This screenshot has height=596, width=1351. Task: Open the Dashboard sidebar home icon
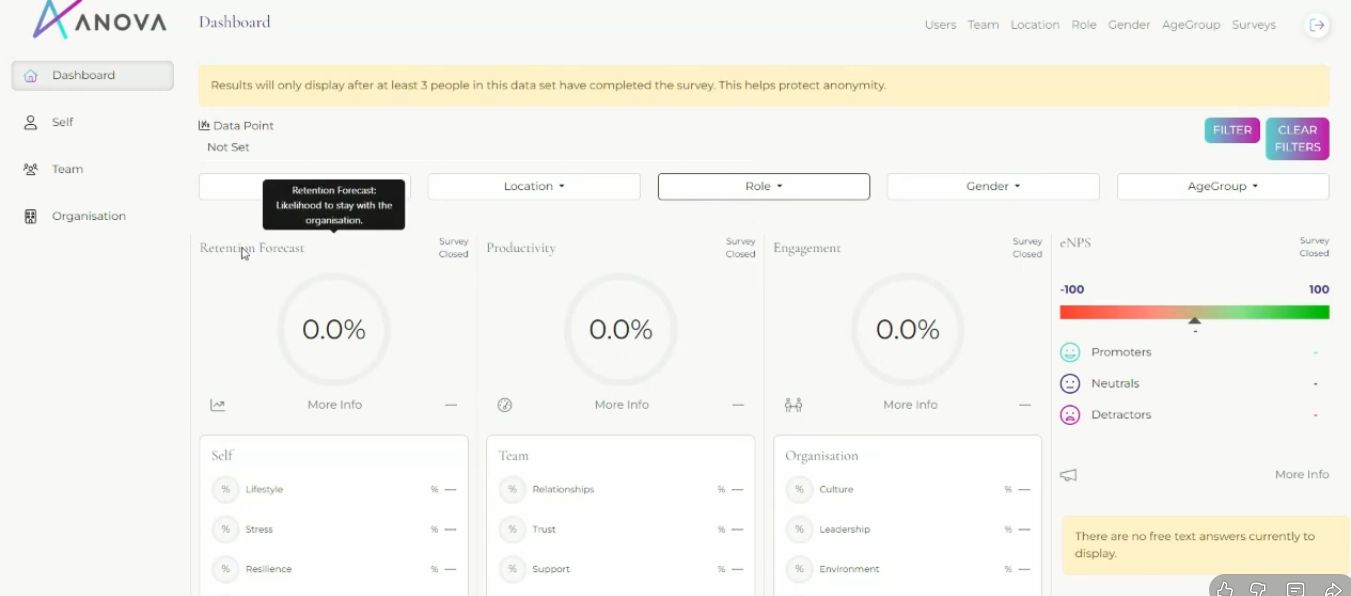[x=30, y=75]
